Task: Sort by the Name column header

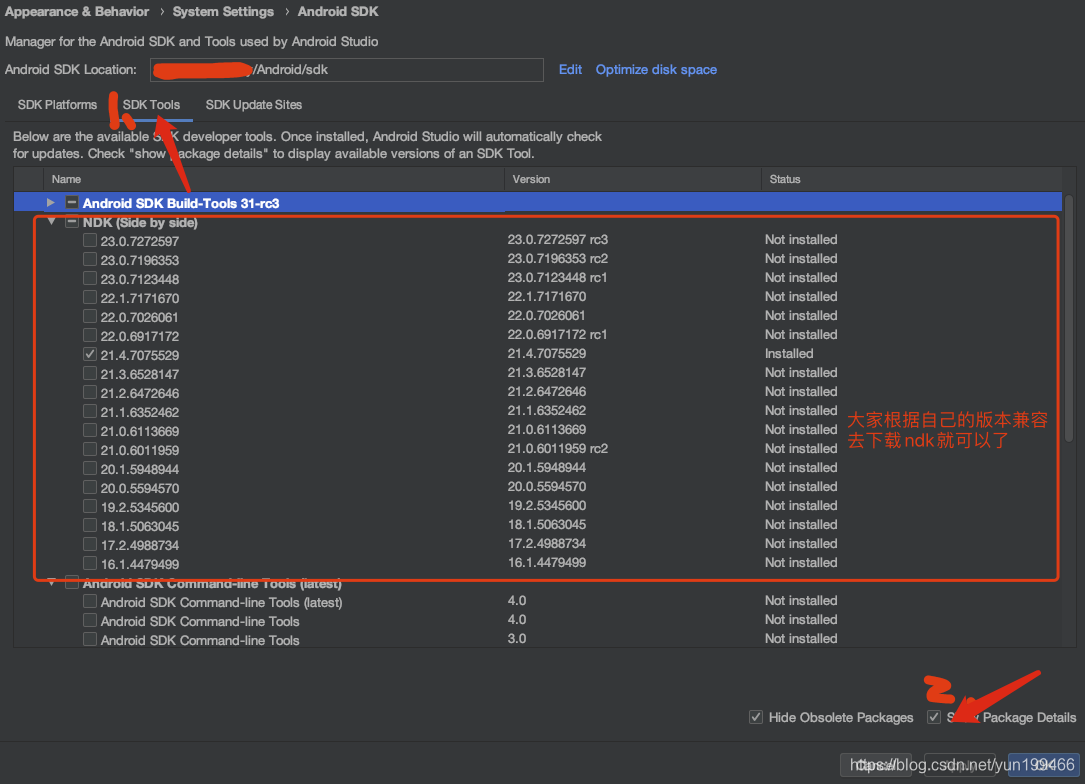Action: point(274,179)
